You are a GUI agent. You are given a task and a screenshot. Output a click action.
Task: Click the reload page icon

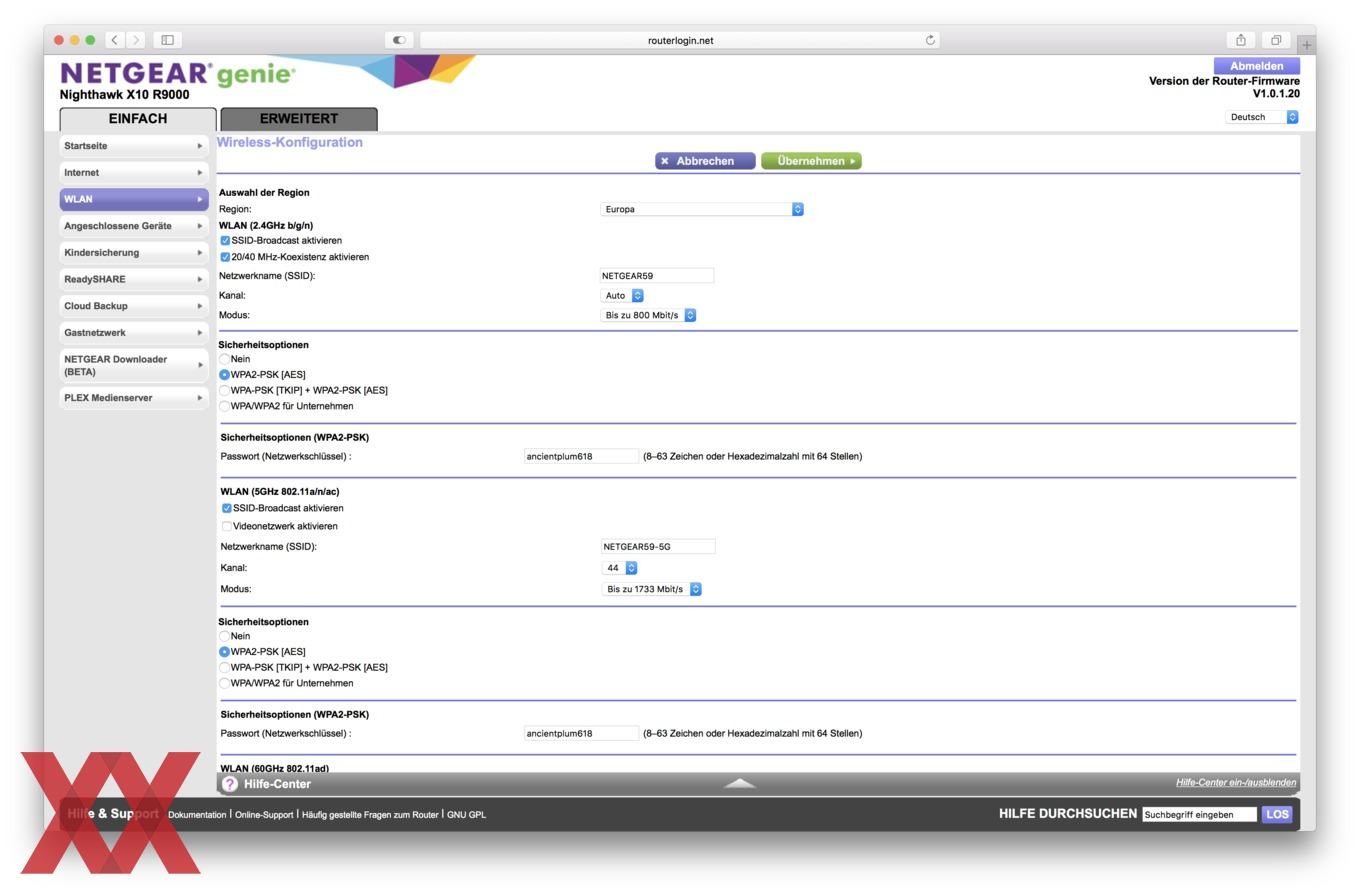click(x=930, y=40)
